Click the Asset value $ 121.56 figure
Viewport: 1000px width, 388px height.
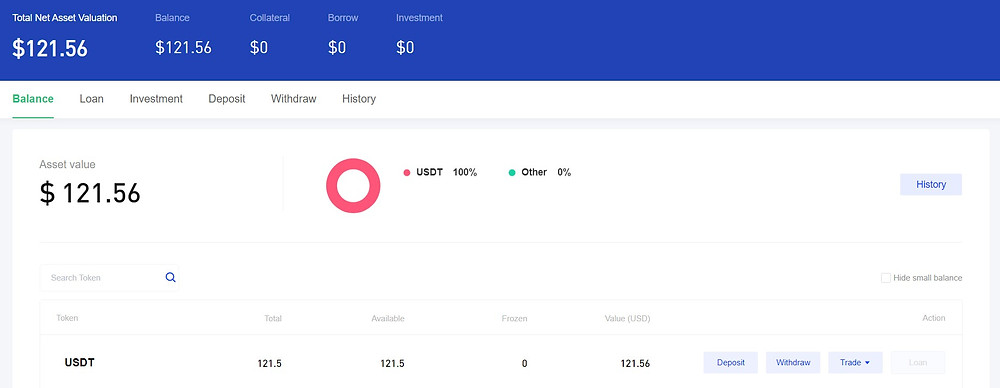[x=90, y=193]
